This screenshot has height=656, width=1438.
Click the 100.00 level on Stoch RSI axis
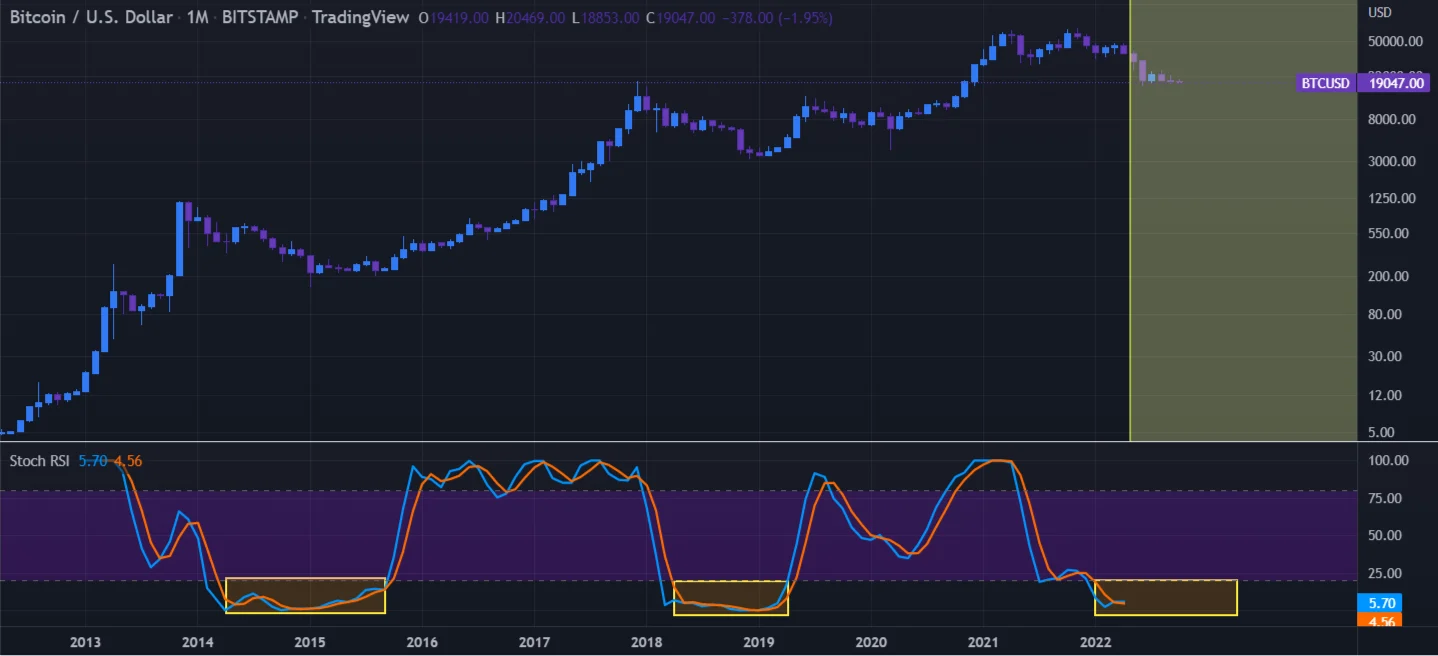coord(1389,461)
